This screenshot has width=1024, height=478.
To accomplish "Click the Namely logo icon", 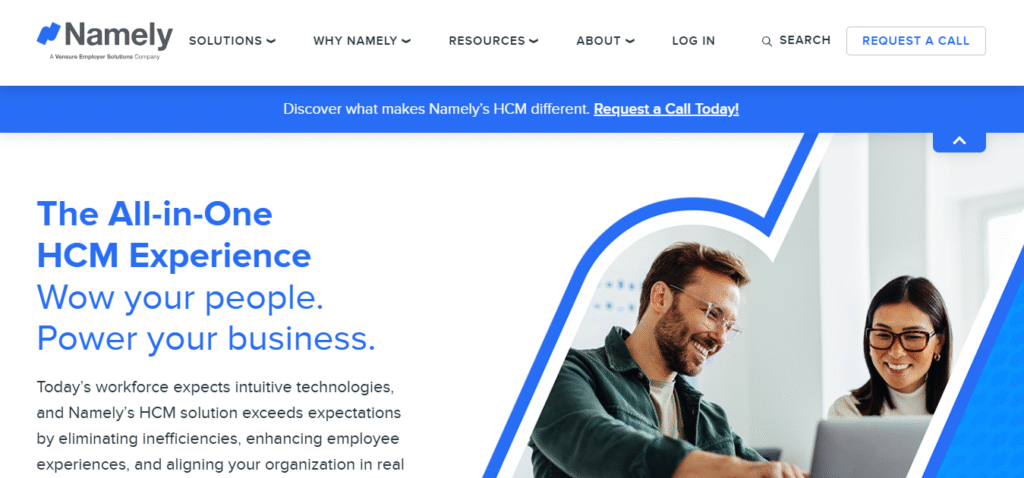I will [49, 33].
